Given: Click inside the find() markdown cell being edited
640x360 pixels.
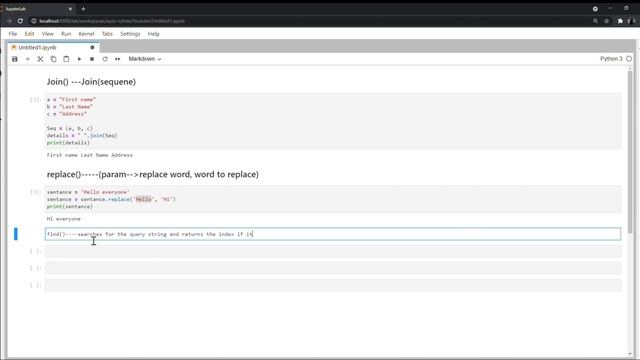Looking at the screenshot, I should coord(333,234).
